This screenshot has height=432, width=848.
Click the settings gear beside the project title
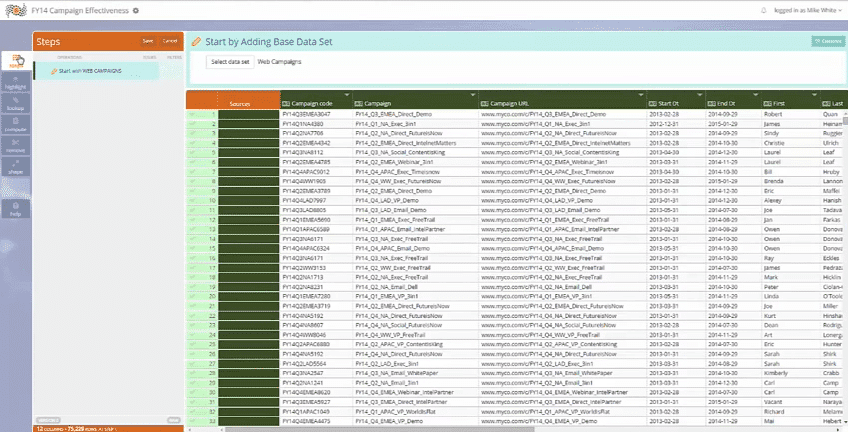pos(137,9)
